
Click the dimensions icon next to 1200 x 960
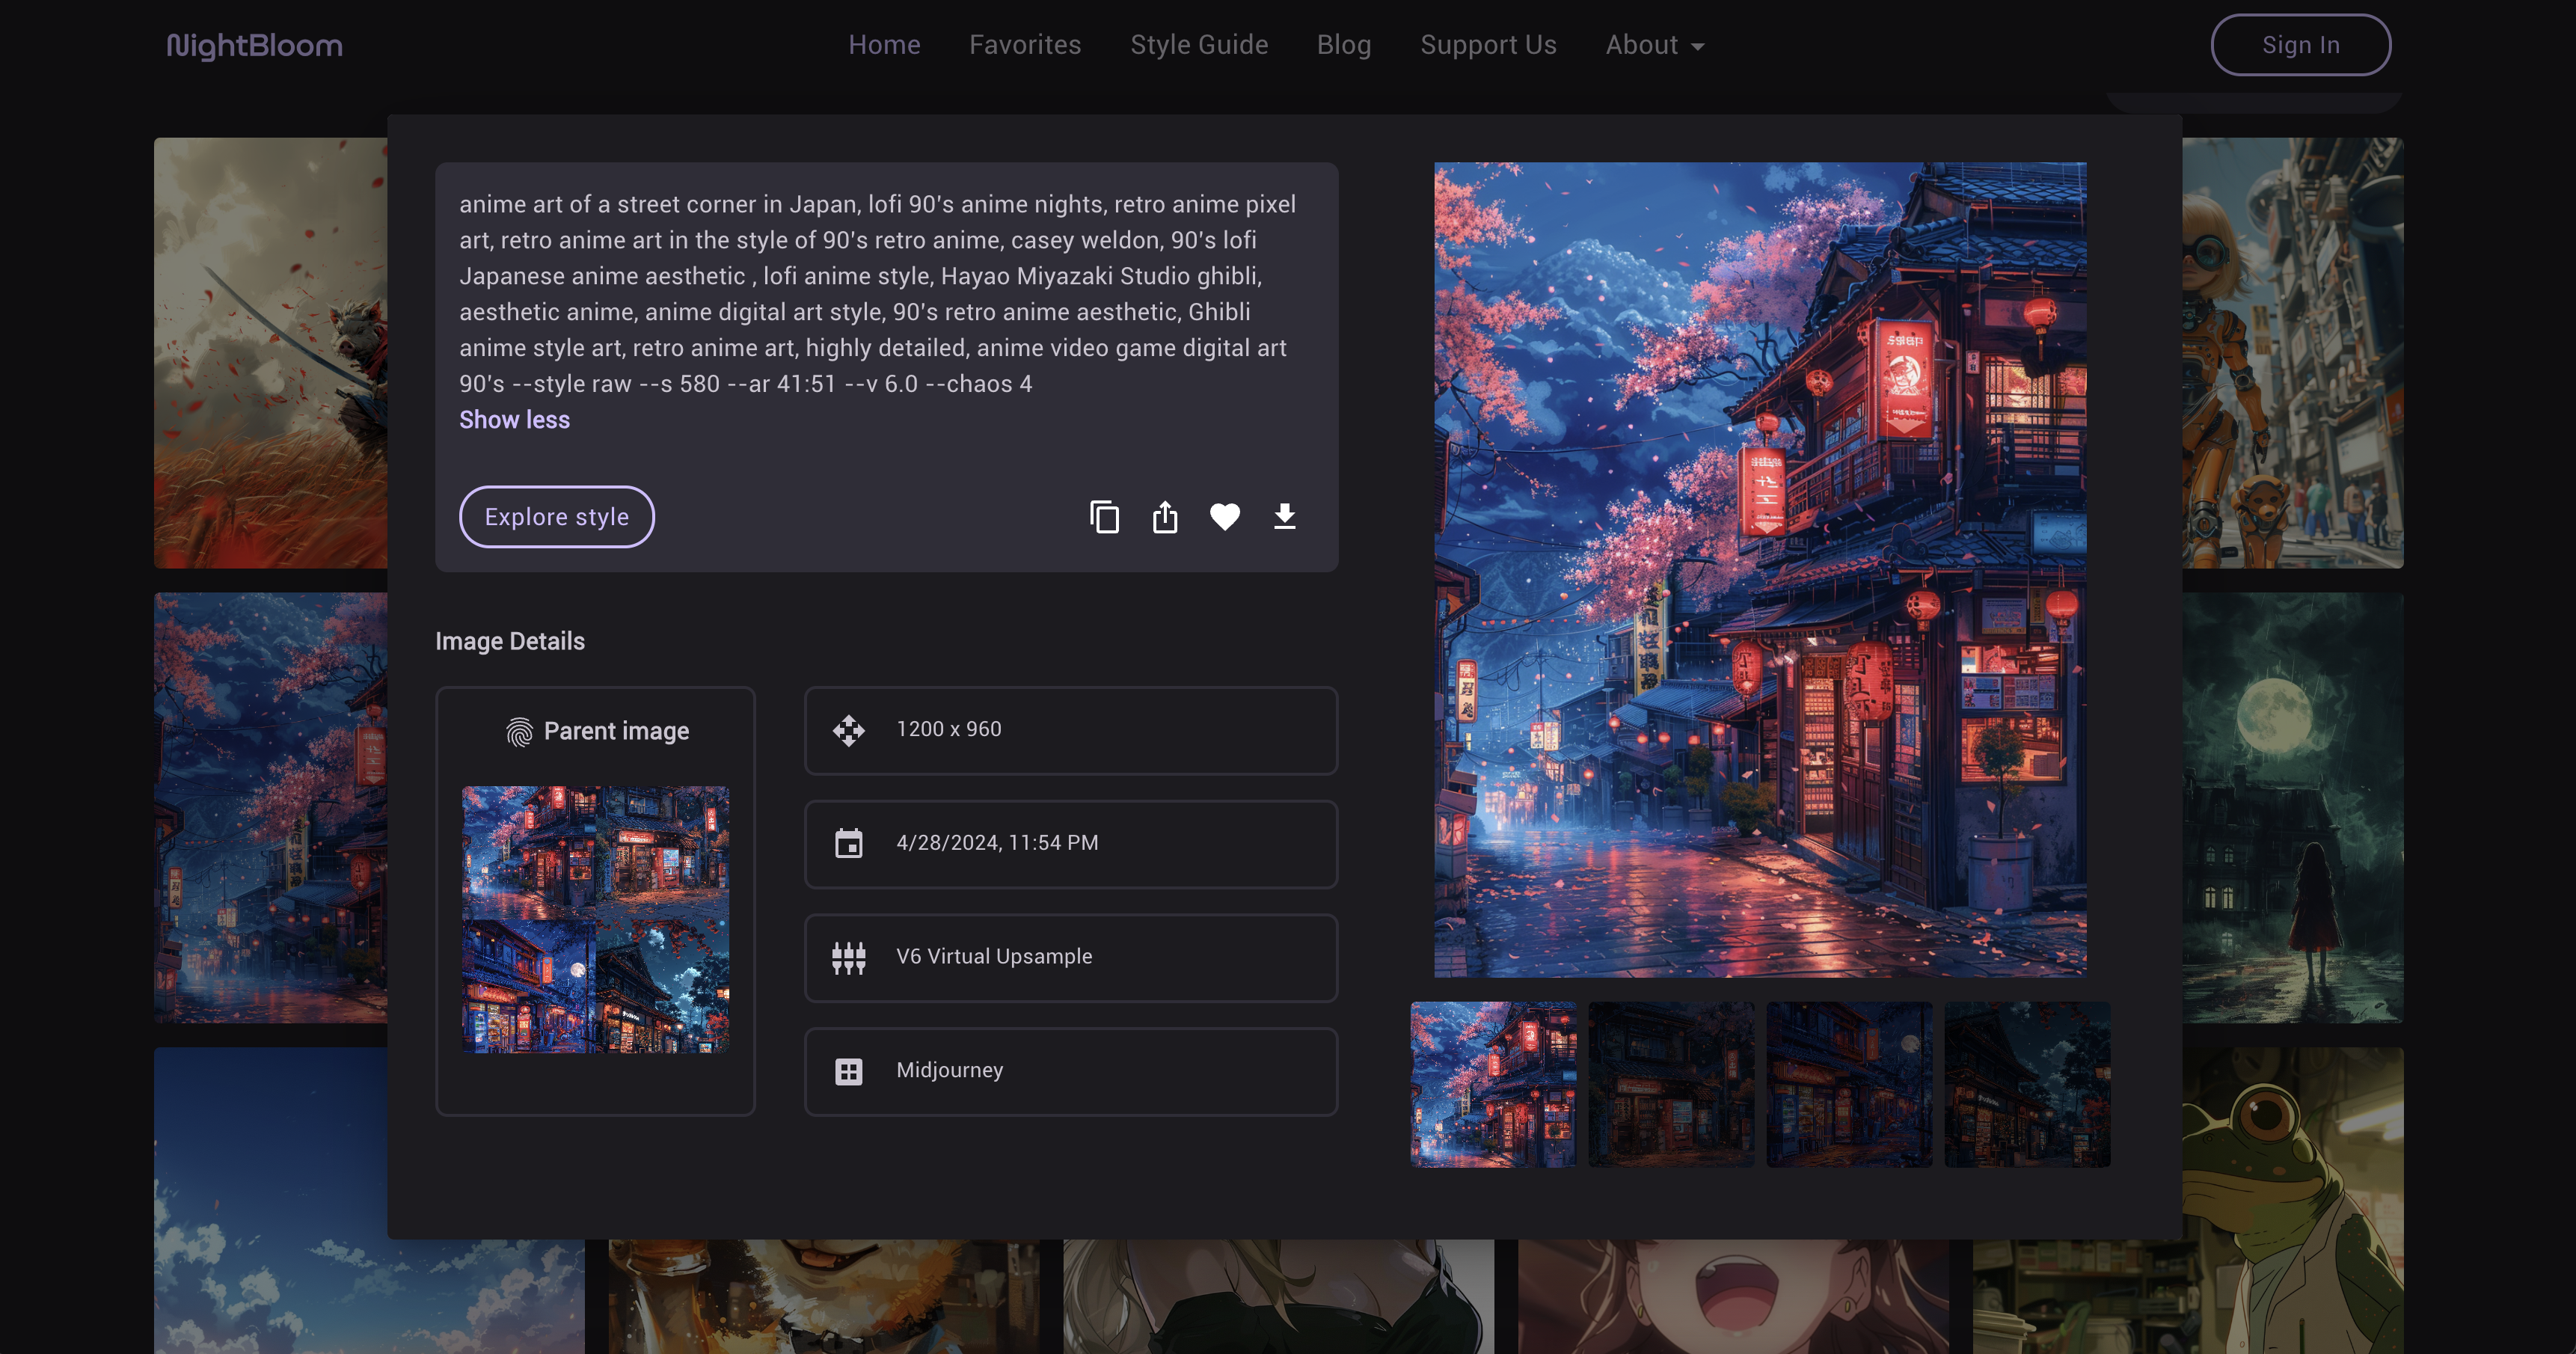click(x=849, y=730)
